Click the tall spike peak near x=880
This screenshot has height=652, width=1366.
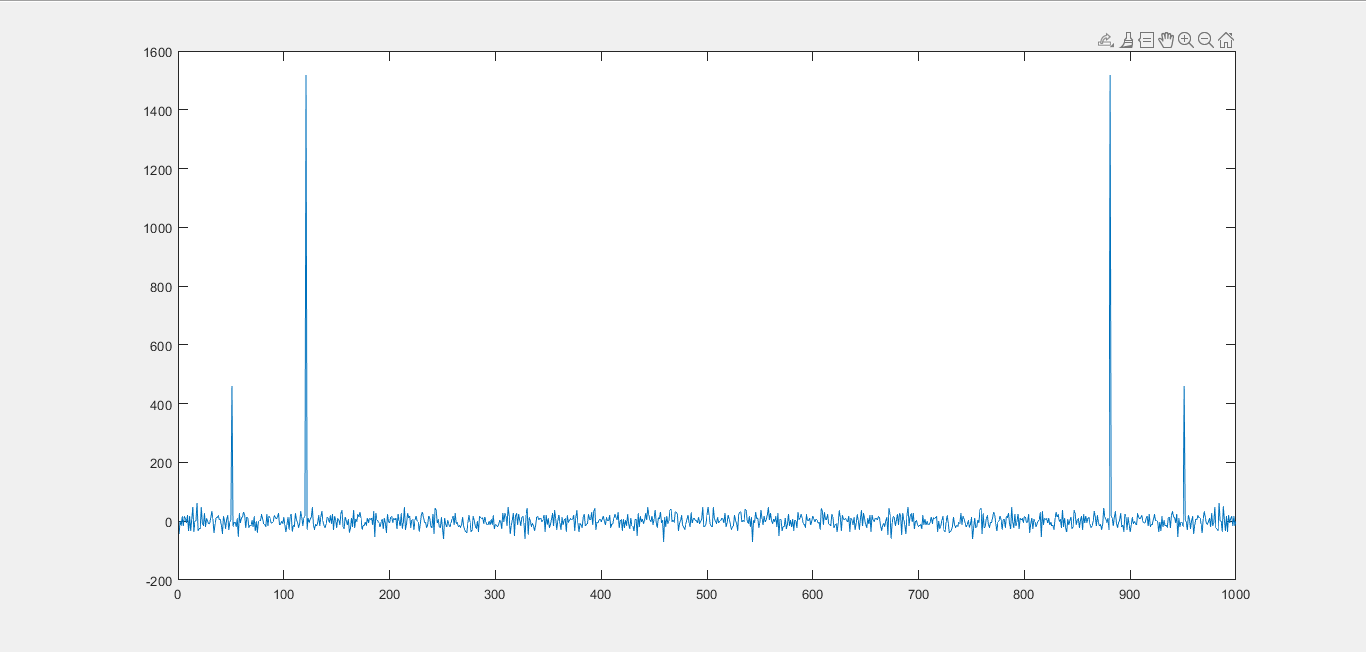pyautogui.click(x=1110, y=76)
